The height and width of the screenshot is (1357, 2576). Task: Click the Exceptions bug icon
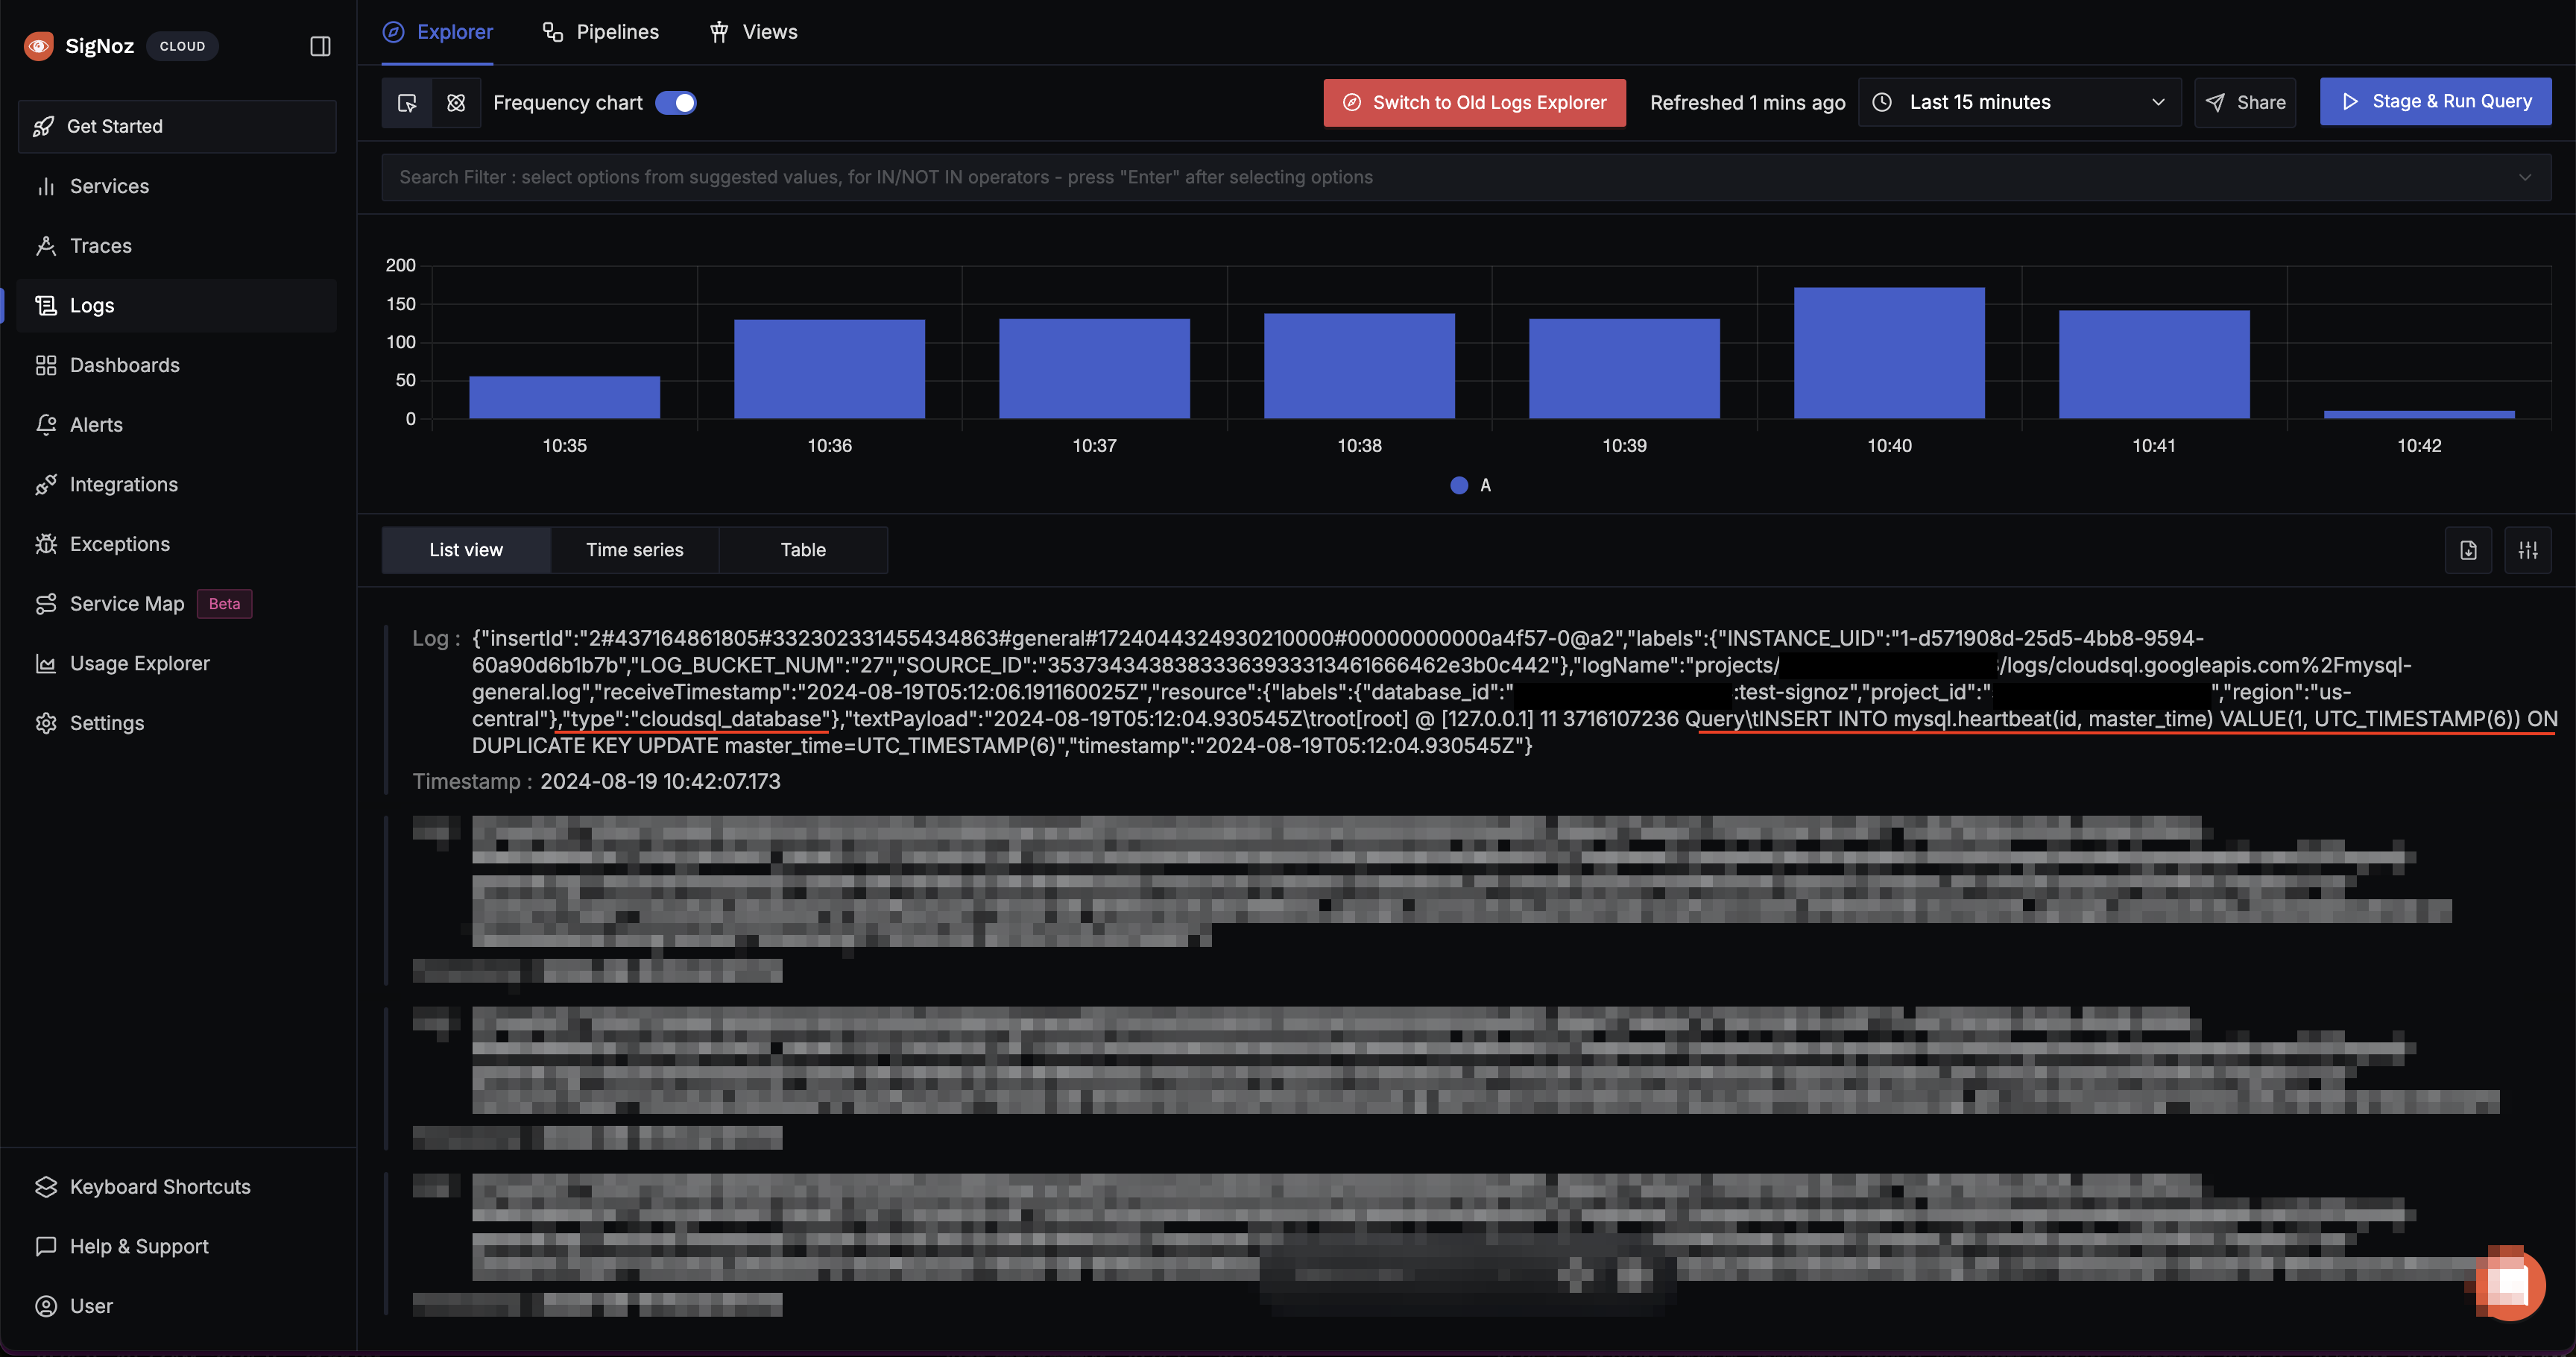[46, 544]
